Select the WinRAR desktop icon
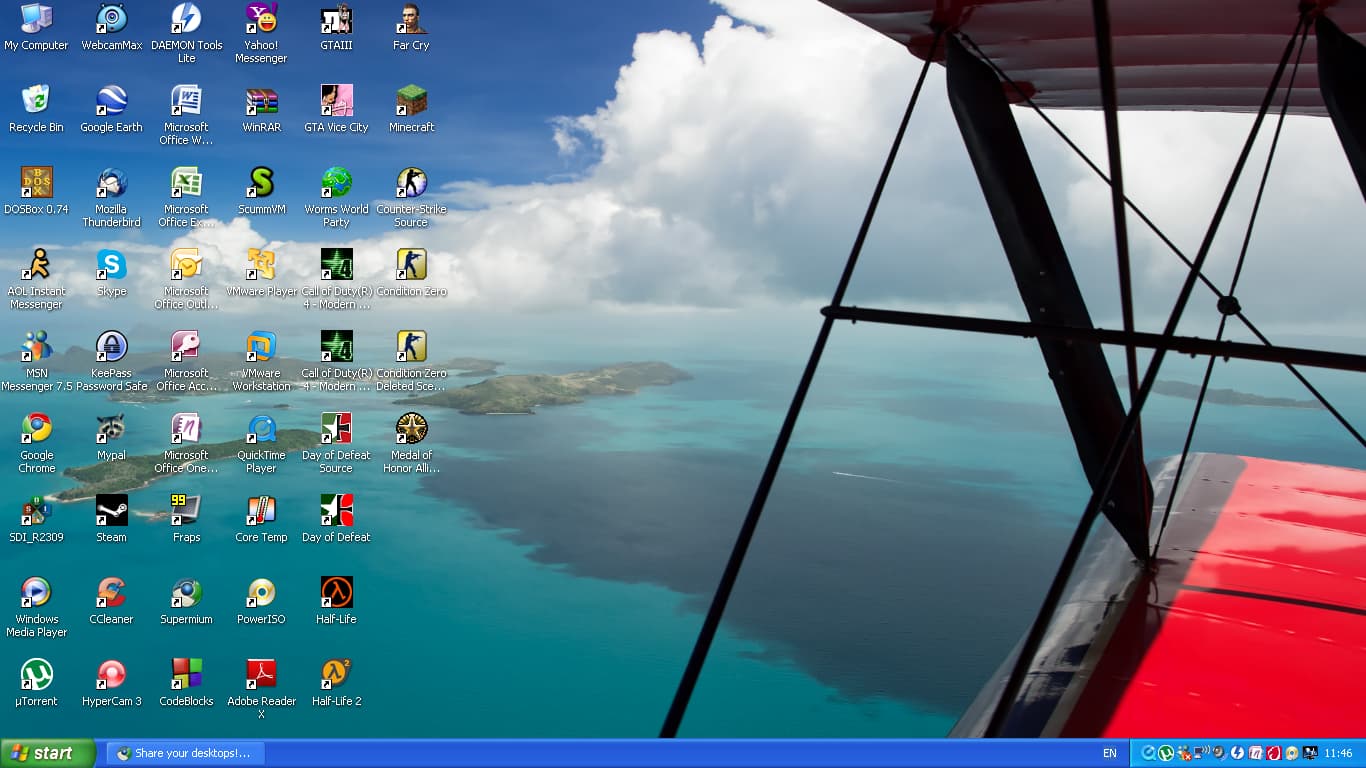 (x=261, y=101)
